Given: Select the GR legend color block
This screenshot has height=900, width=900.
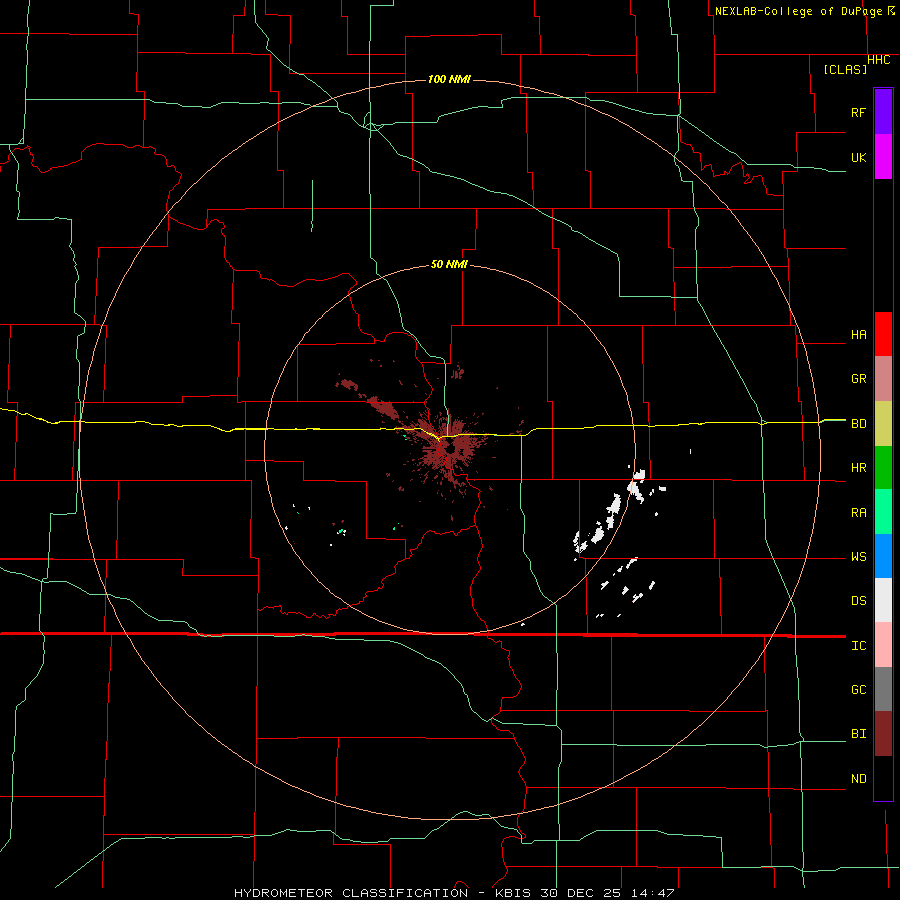Looking at the screenshot, I should pyautogui.click(x=883, y=379).
